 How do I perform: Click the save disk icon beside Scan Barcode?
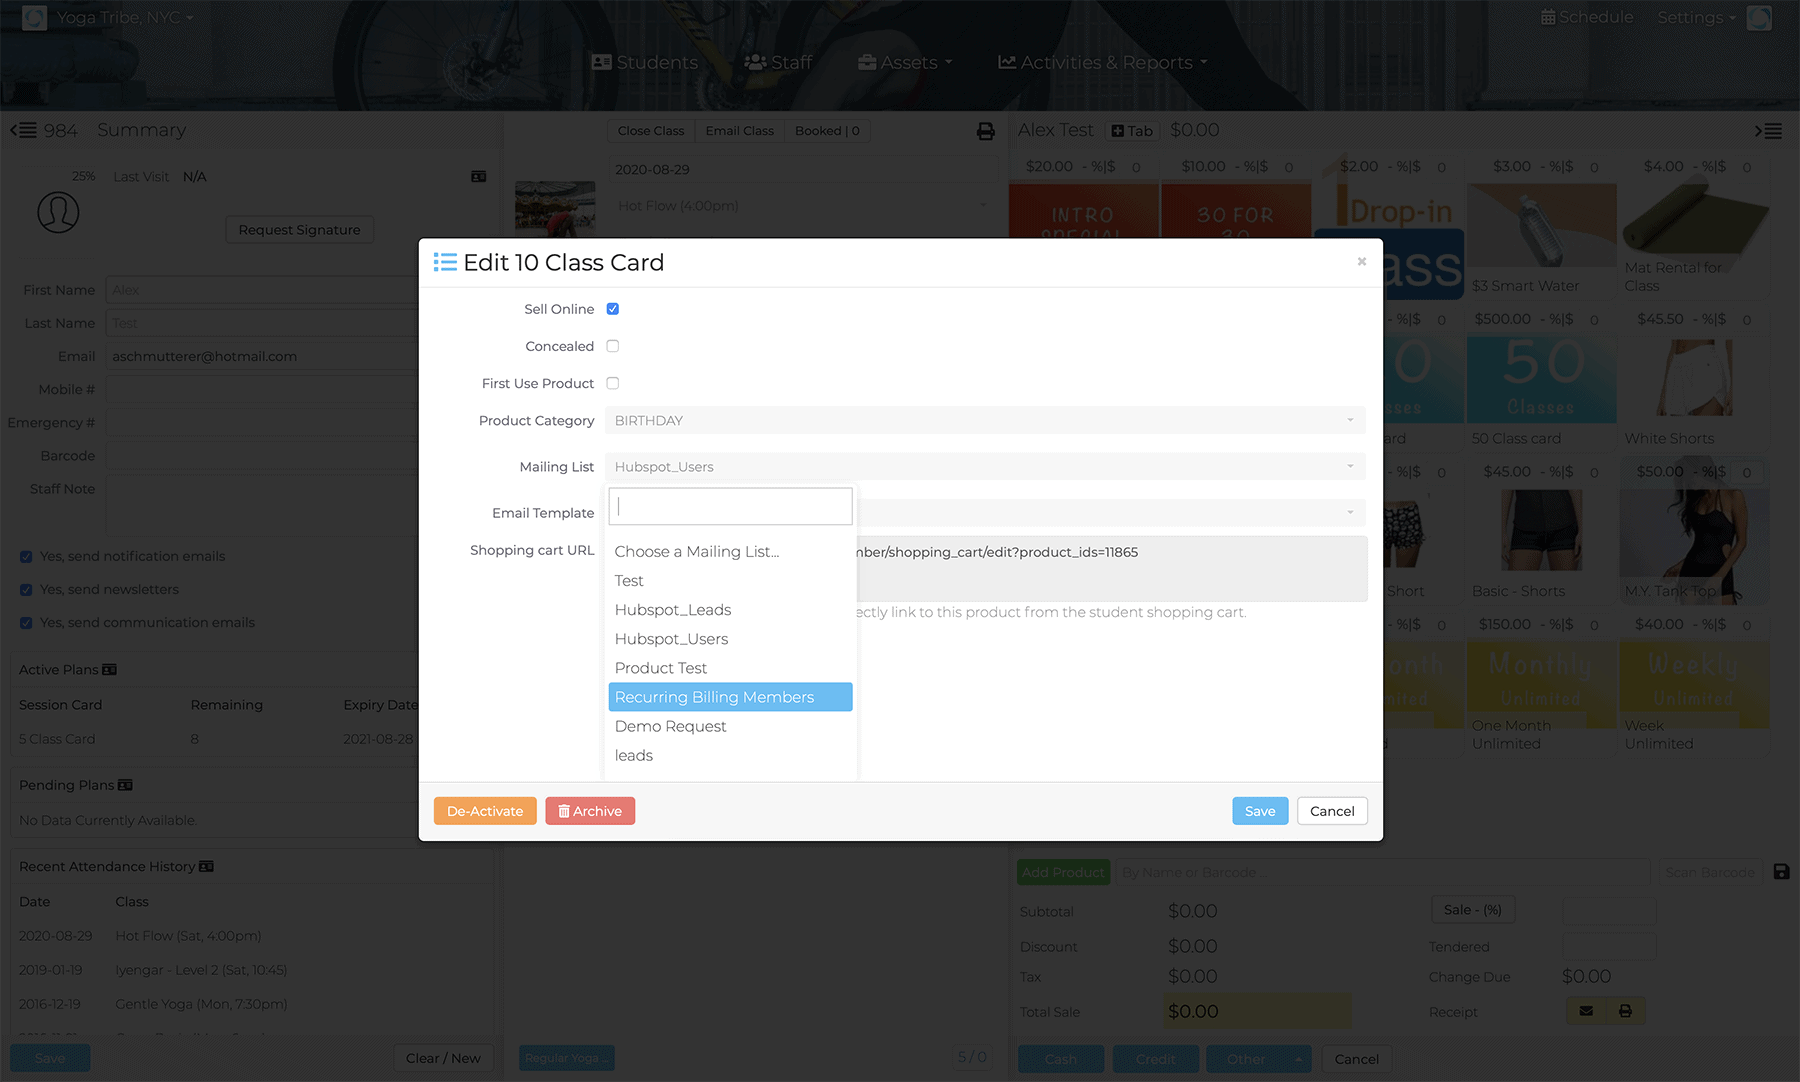click(x=1781, y=872)
